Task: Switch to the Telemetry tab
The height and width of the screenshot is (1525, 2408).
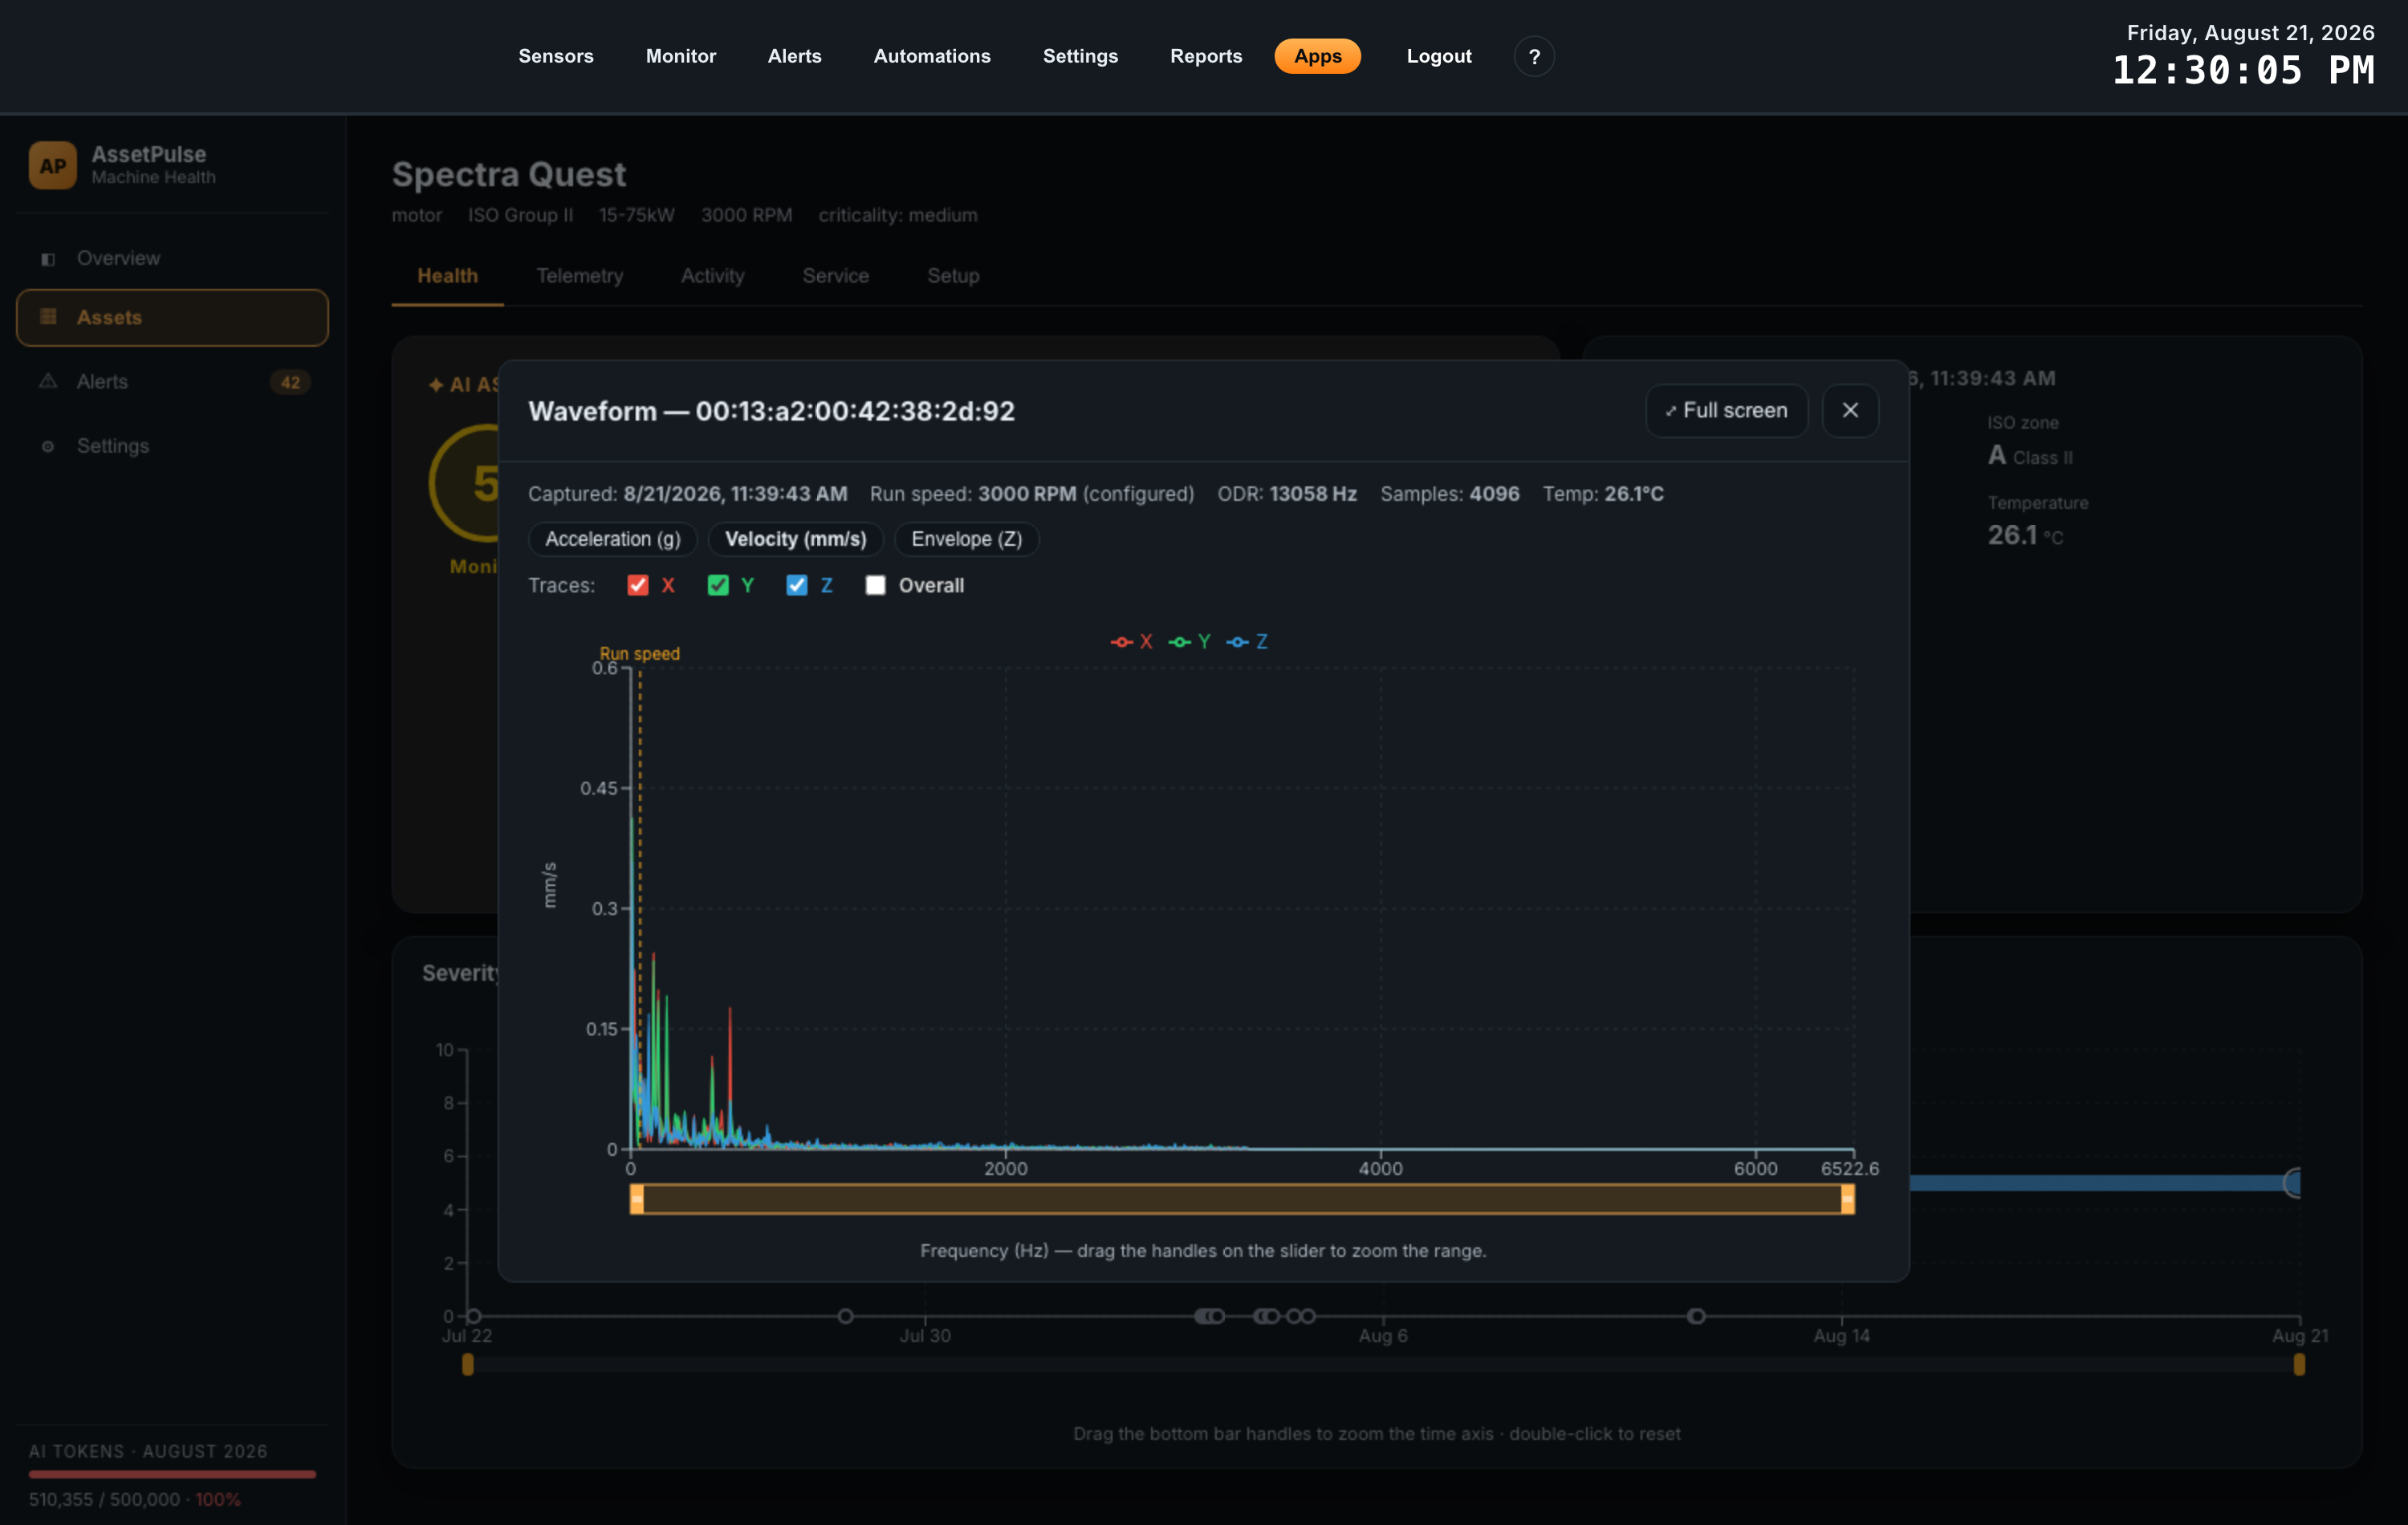Action: (x=580, y=276)
